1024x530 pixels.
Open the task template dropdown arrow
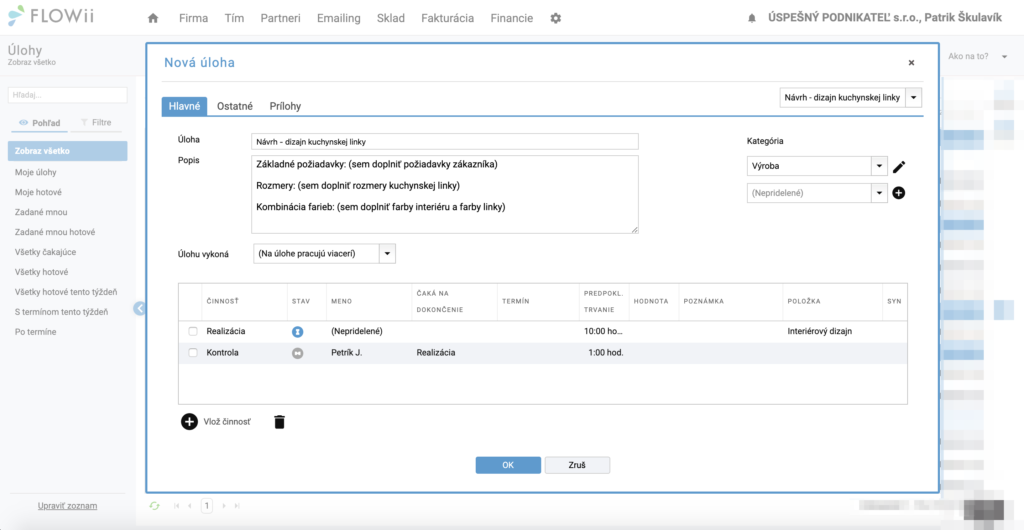click(x=914, y=98)
